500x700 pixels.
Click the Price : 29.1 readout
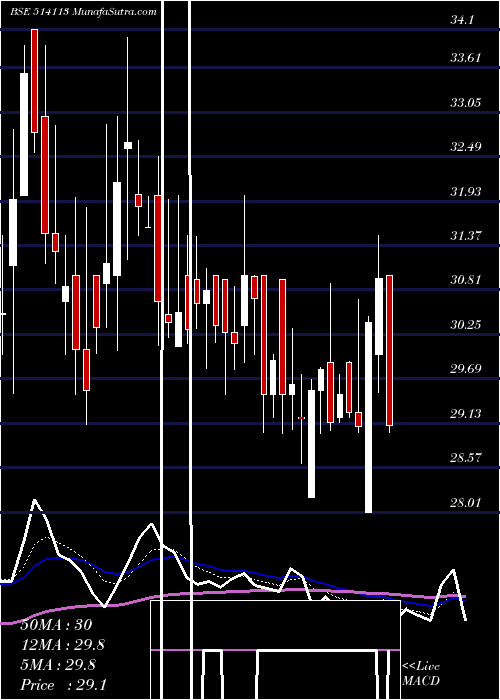coord(64,685)
